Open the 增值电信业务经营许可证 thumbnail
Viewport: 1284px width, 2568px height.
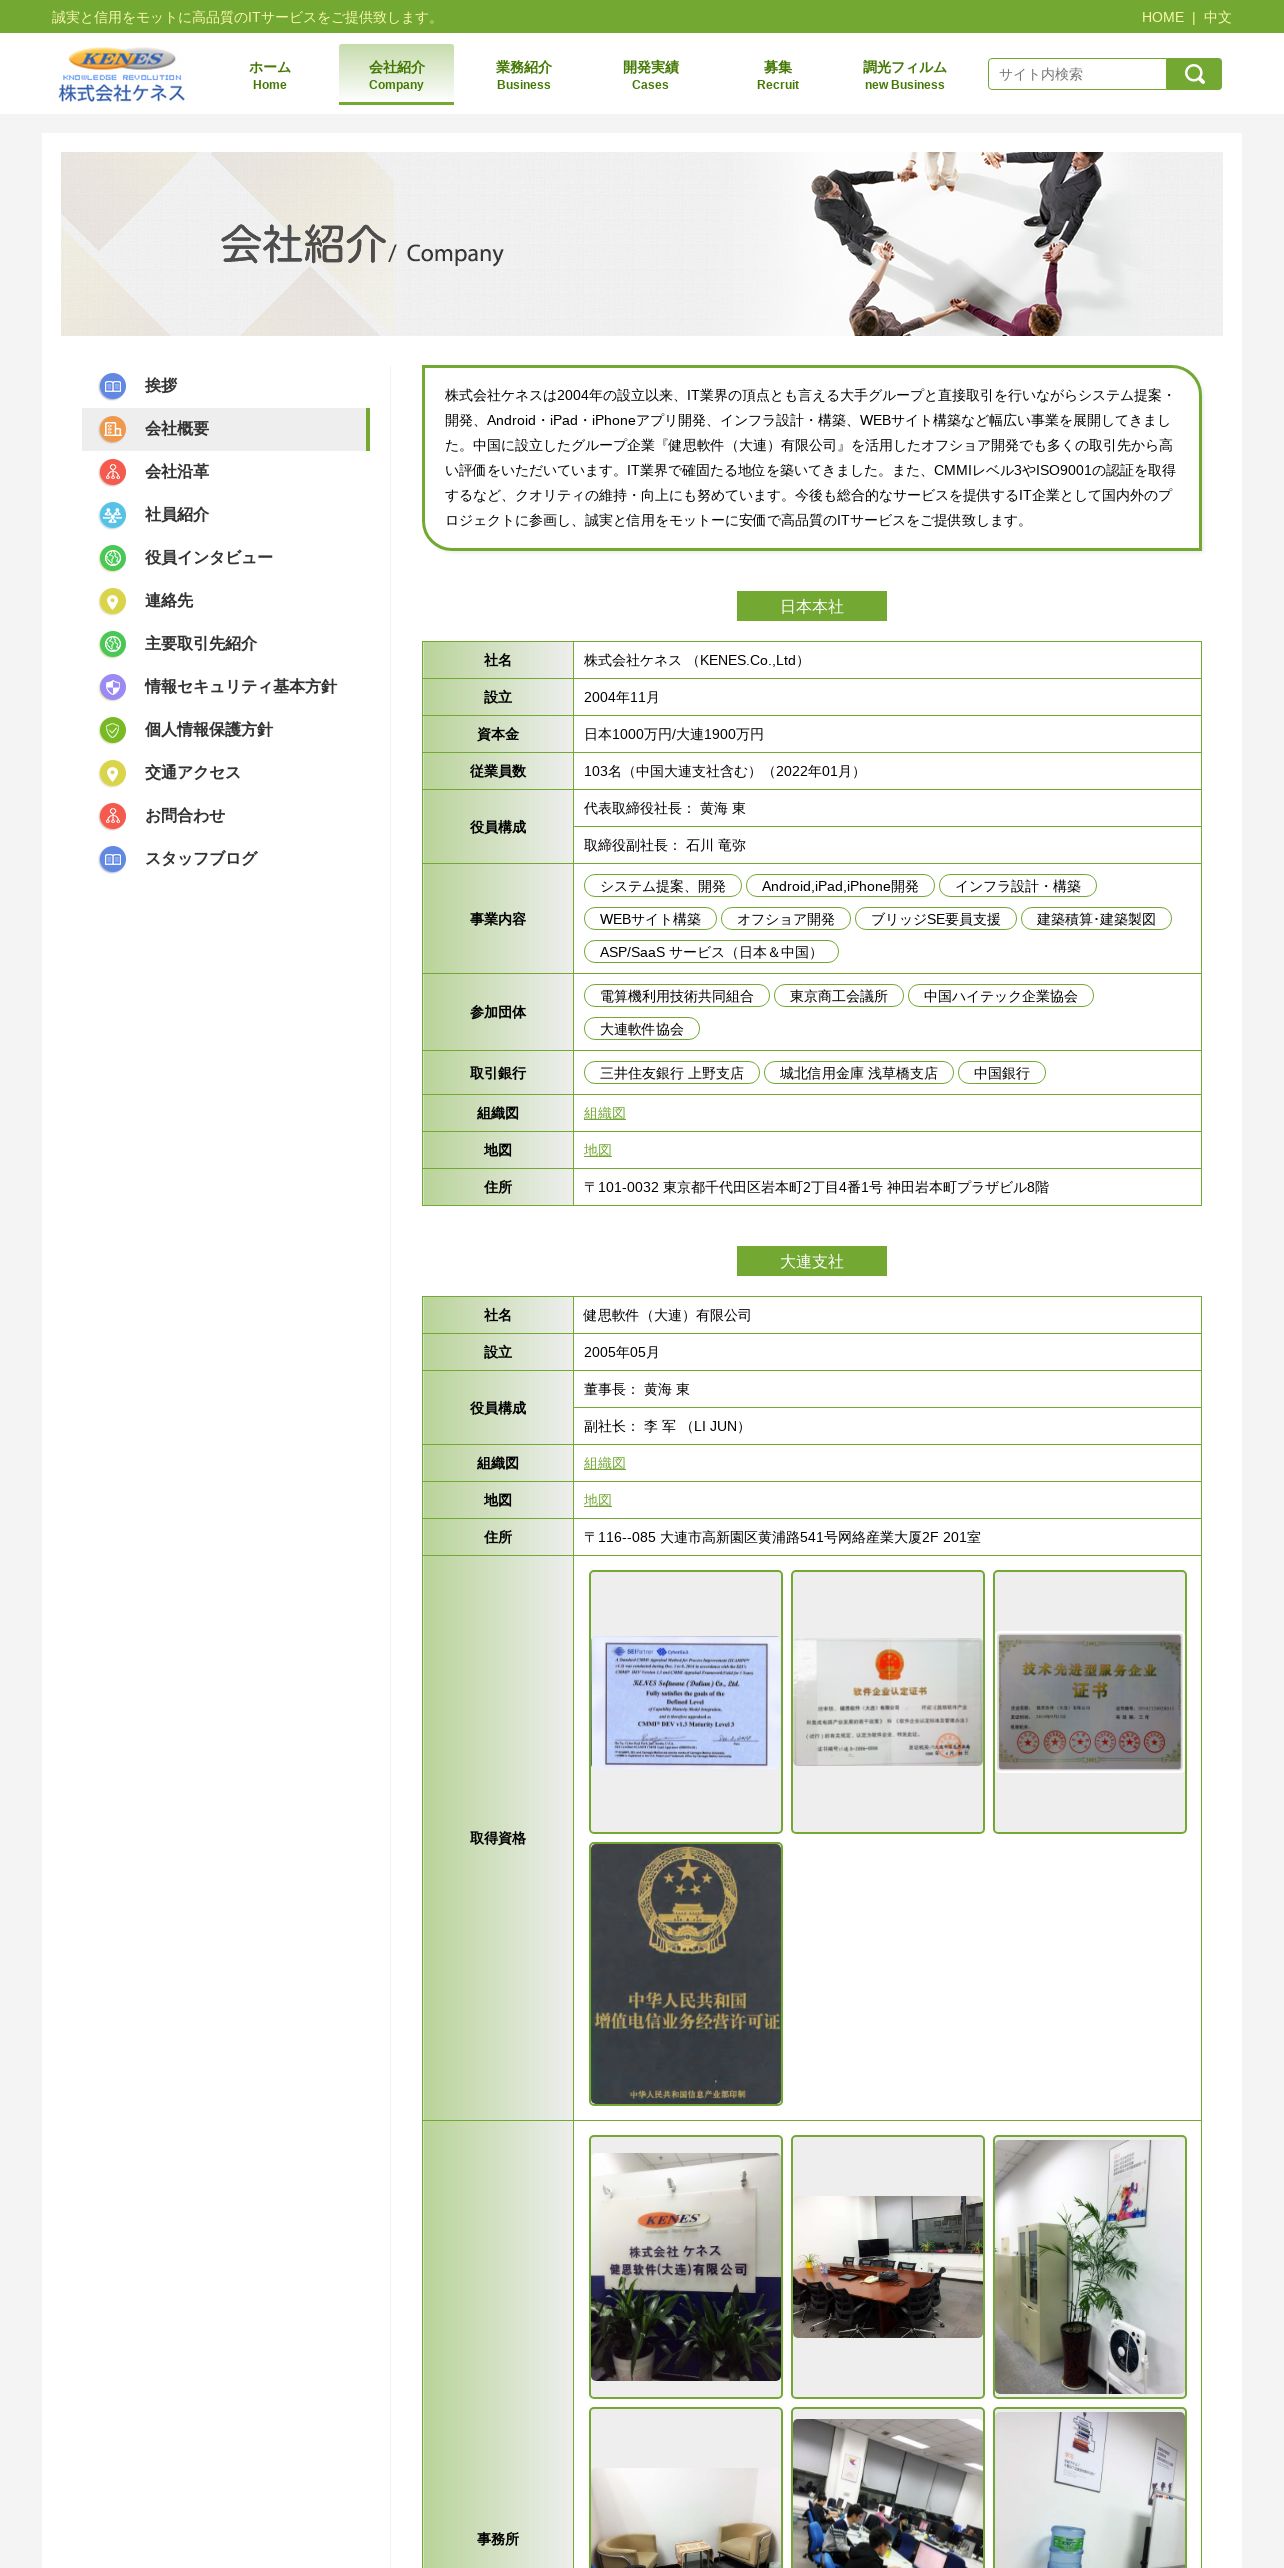click(x=686, y=1974)
